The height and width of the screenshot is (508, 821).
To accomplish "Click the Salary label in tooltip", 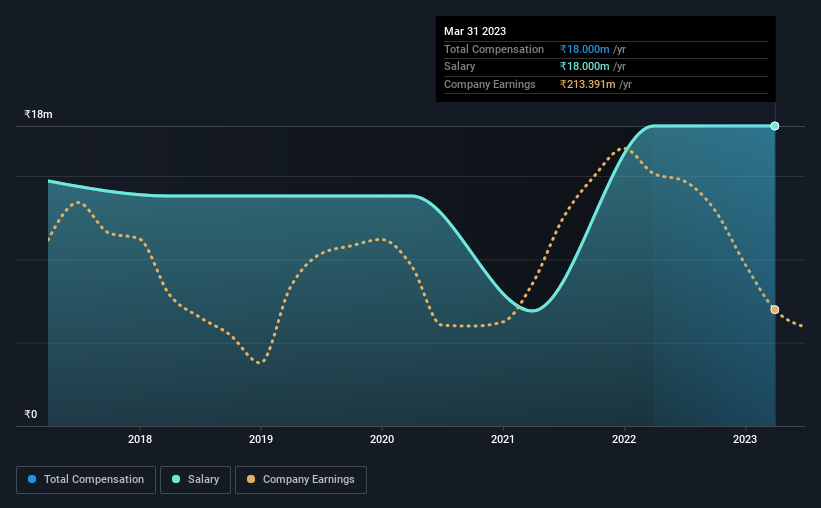I will point(460,67).
